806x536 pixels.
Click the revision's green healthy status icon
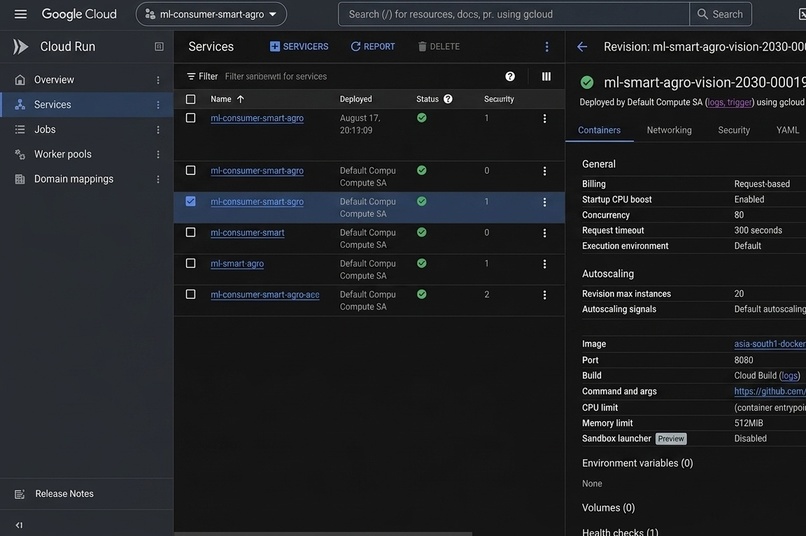[587, 82]
